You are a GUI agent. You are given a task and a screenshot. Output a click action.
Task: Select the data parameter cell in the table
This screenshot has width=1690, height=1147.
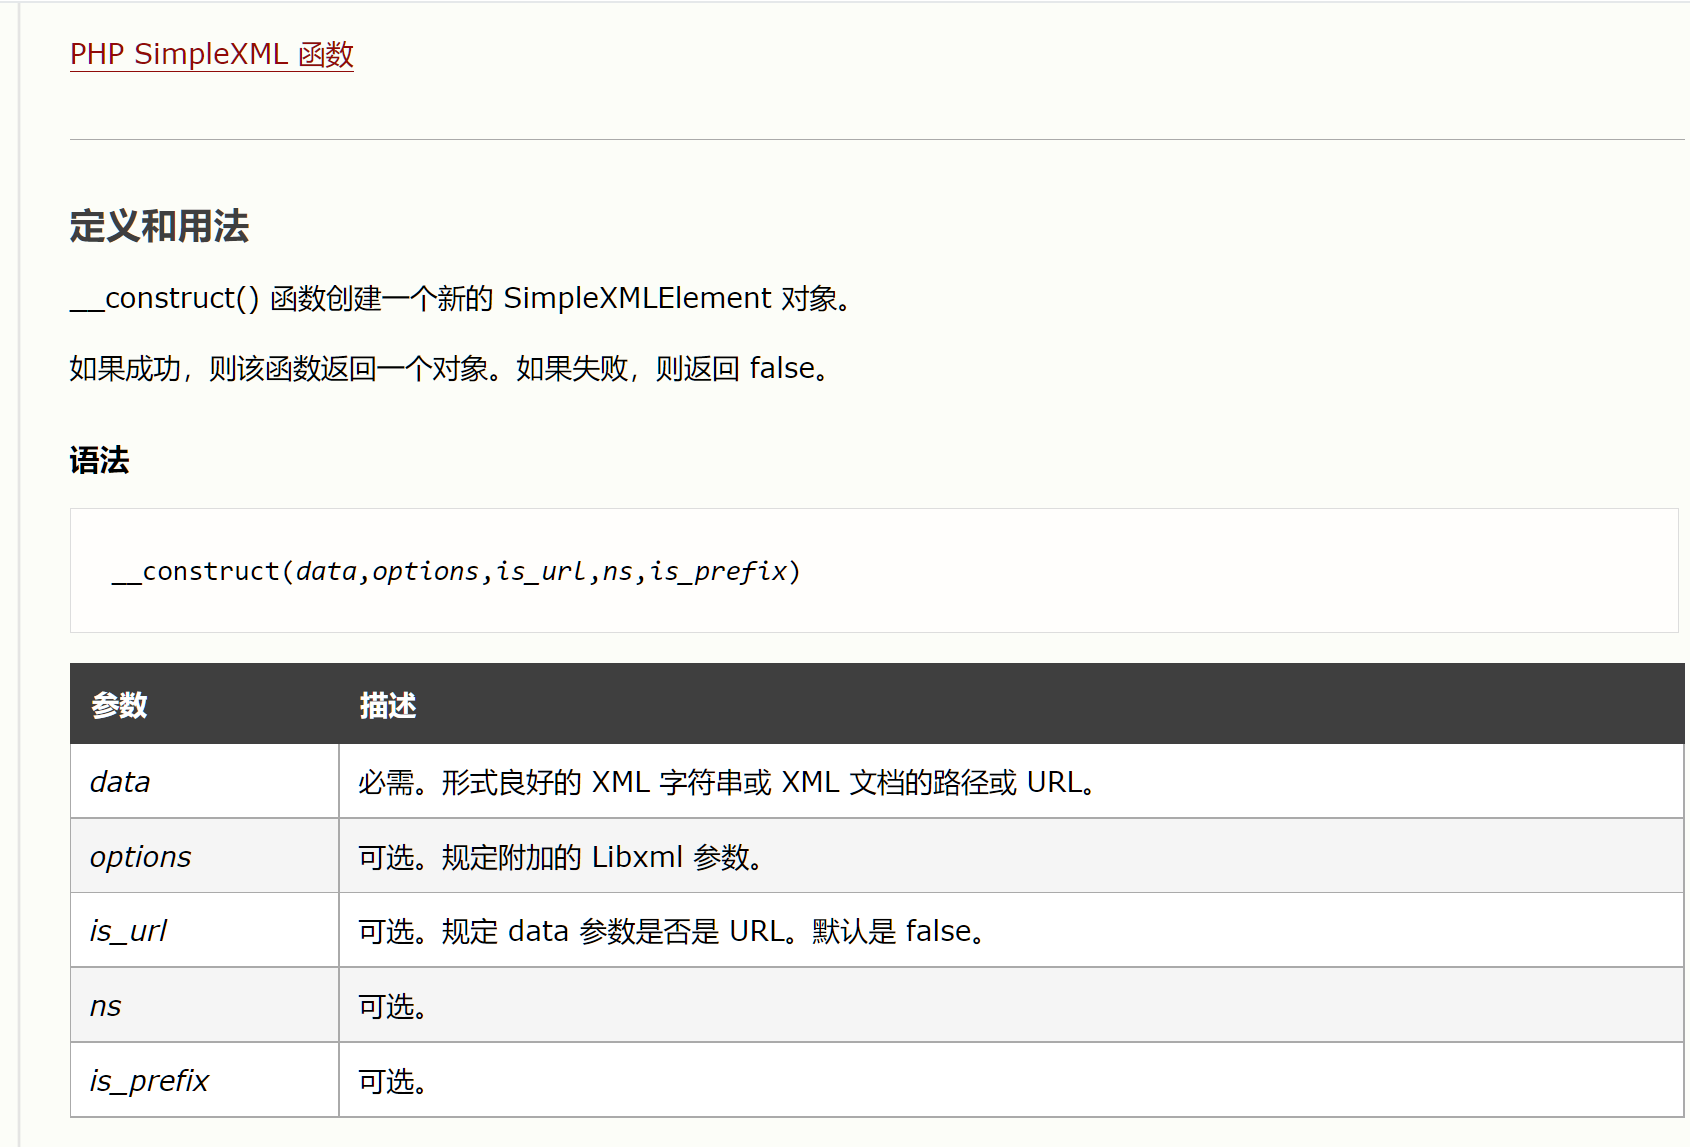pos(120,781)
